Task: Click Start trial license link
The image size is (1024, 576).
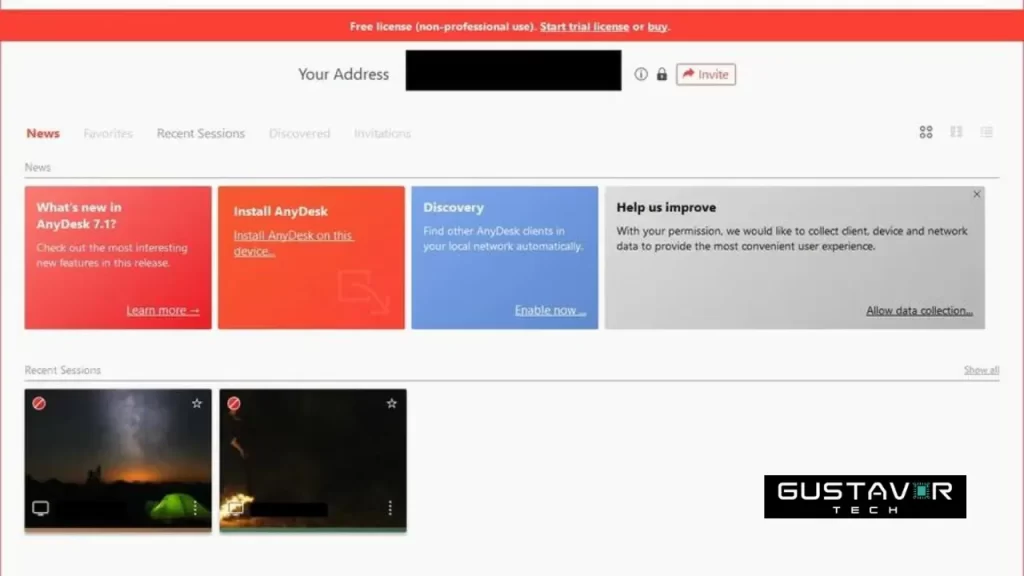Action: (584, 27)
